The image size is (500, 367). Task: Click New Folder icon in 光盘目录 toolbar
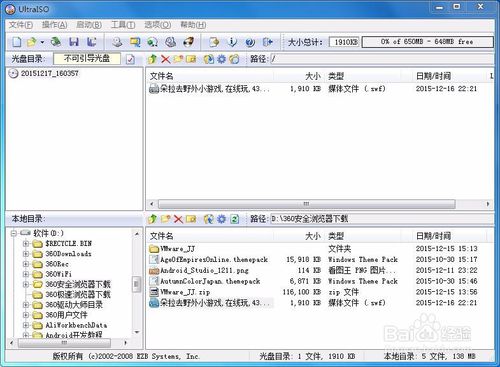178,59
